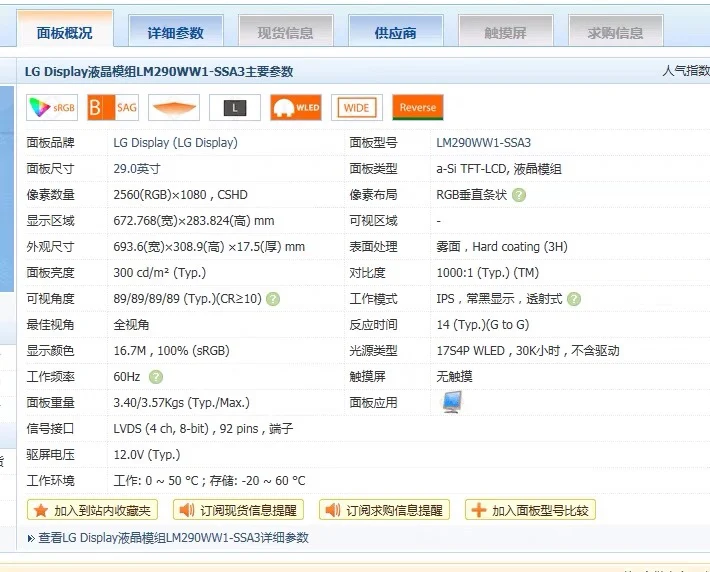Open the 供应商 tab
Image resolution: width=710 pixels, height=572 pixels.
[396, 32]
